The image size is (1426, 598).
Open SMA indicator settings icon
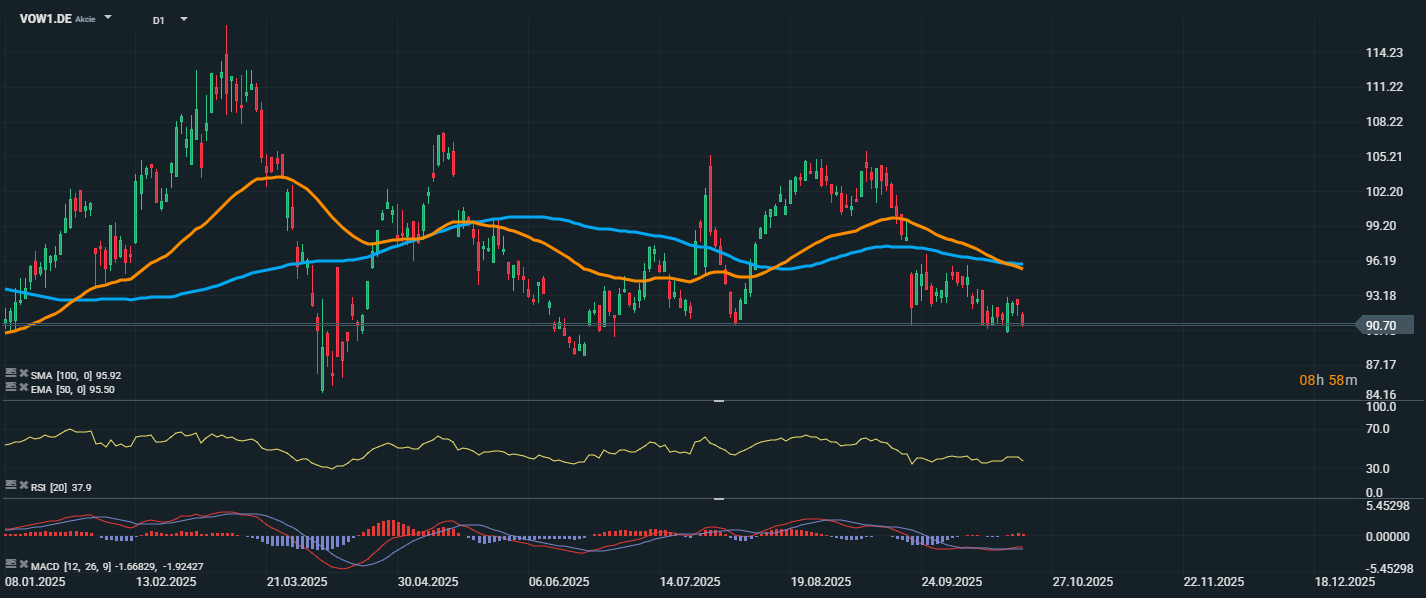point(10,373)
